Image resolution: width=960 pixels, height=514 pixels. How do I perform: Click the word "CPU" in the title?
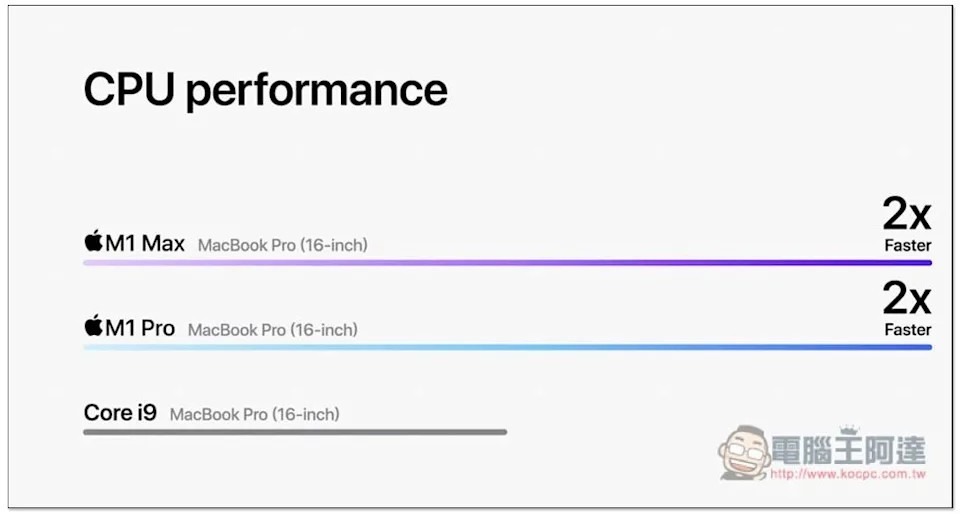coord(129,90)
